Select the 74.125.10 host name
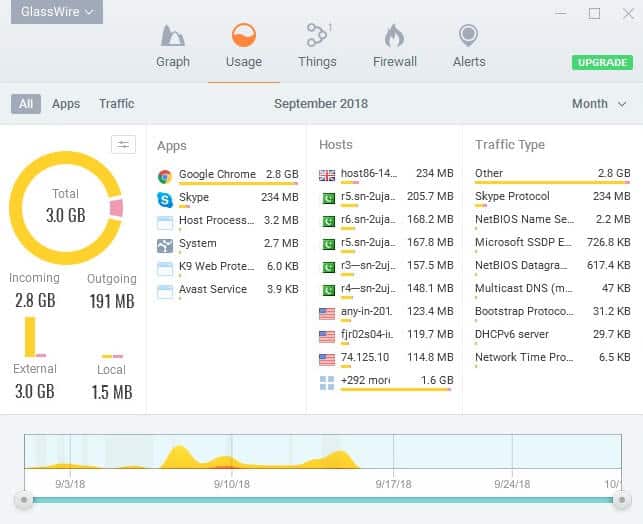The image size is (643, 524). coord(365,357)
